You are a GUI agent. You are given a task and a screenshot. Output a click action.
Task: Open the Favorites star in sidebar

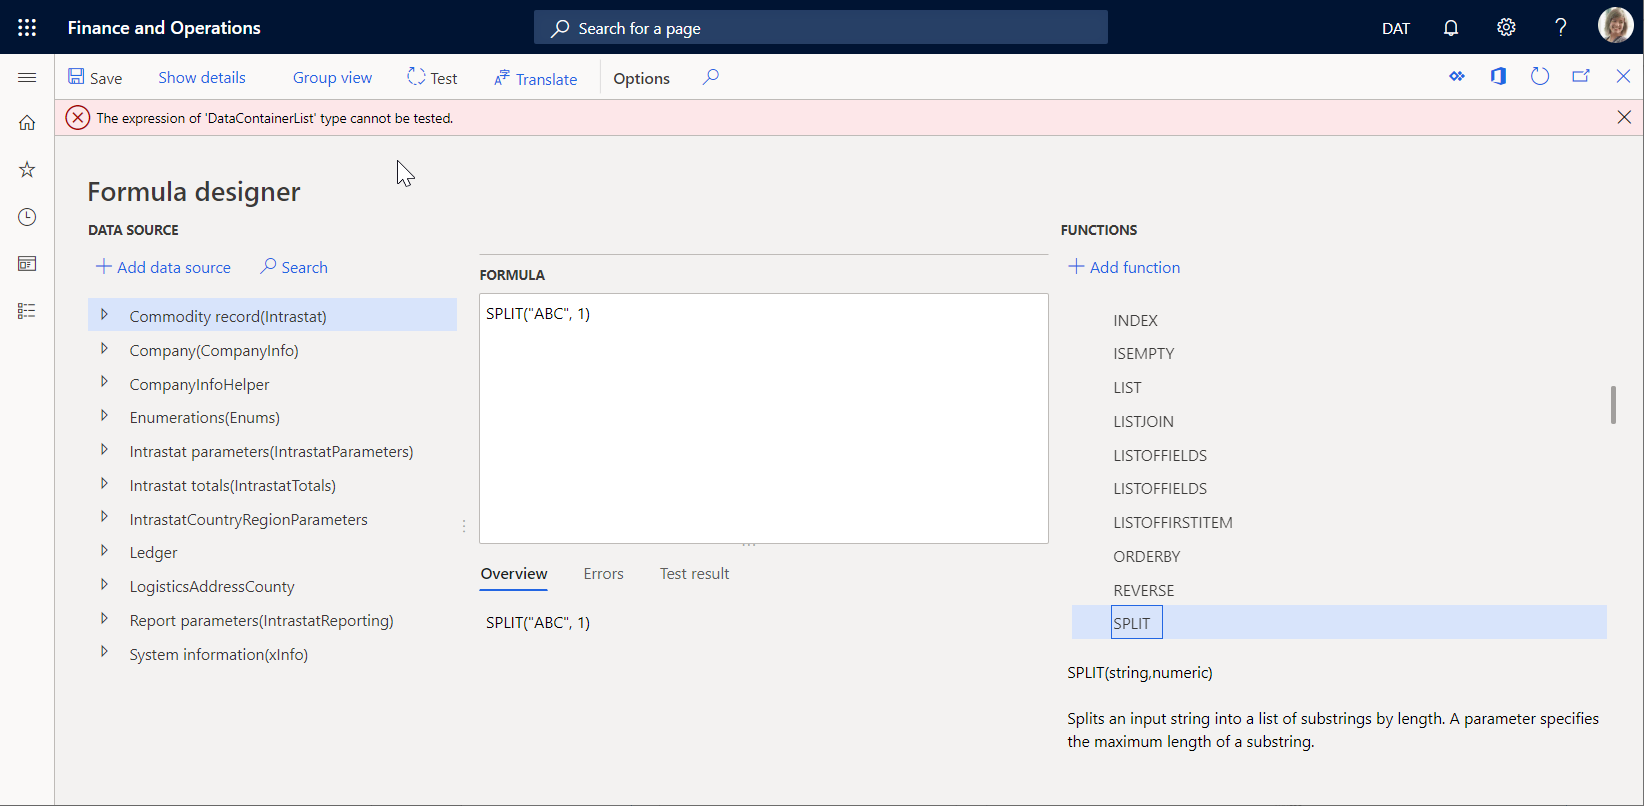coord(27,170)
